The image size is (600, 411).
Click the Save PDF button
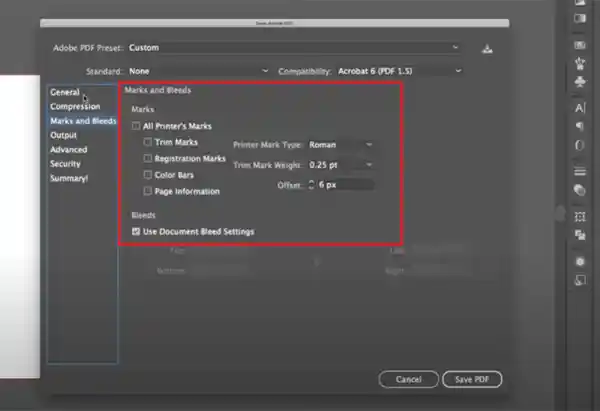tap(472, 379)
